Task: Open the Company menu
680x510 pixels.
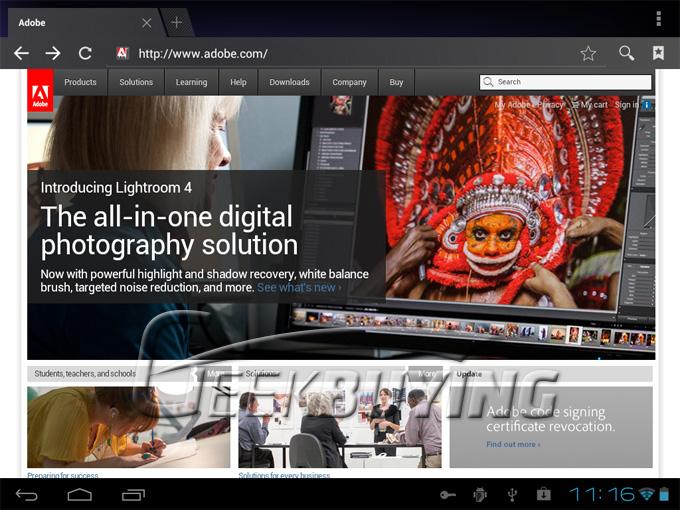Action: 349,82
